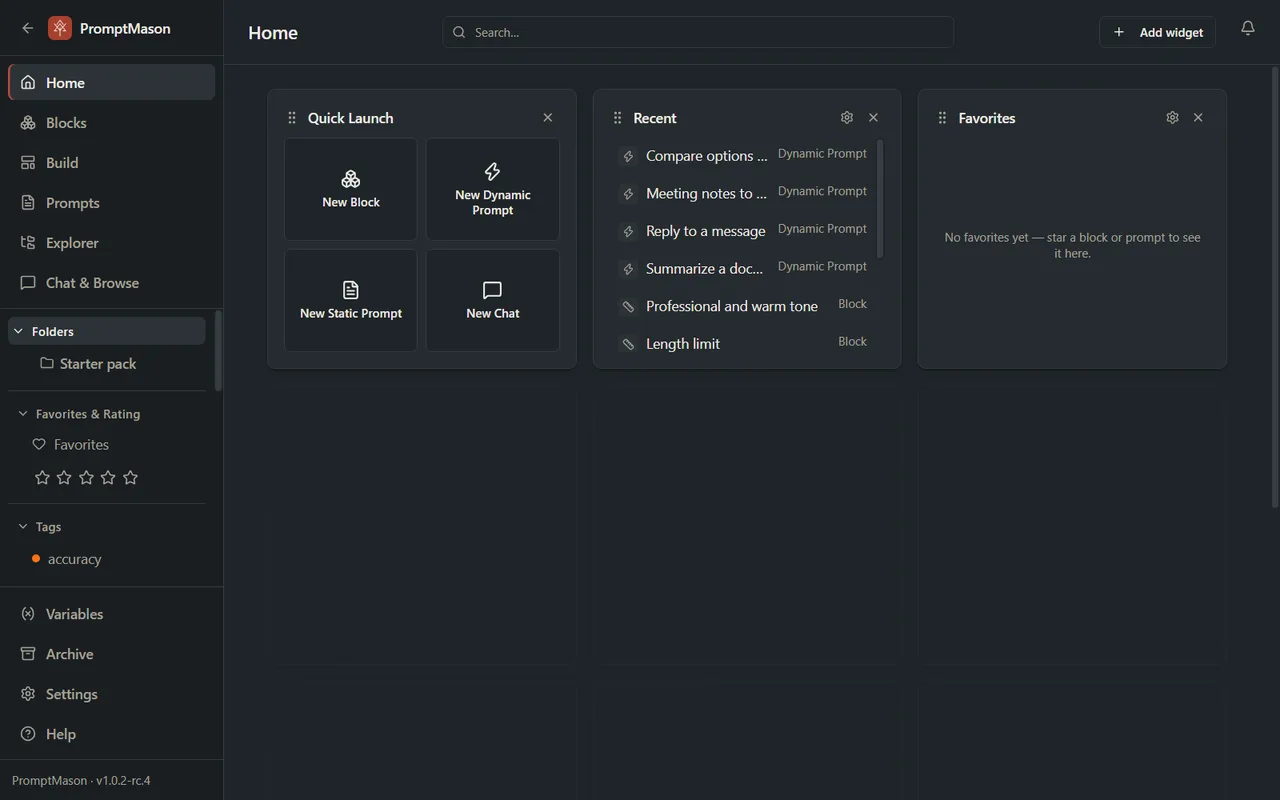Viewport: 1280px width, 800px height.
Task: Click the New Static Prompt document icon
Action: (x=351, y=290)
